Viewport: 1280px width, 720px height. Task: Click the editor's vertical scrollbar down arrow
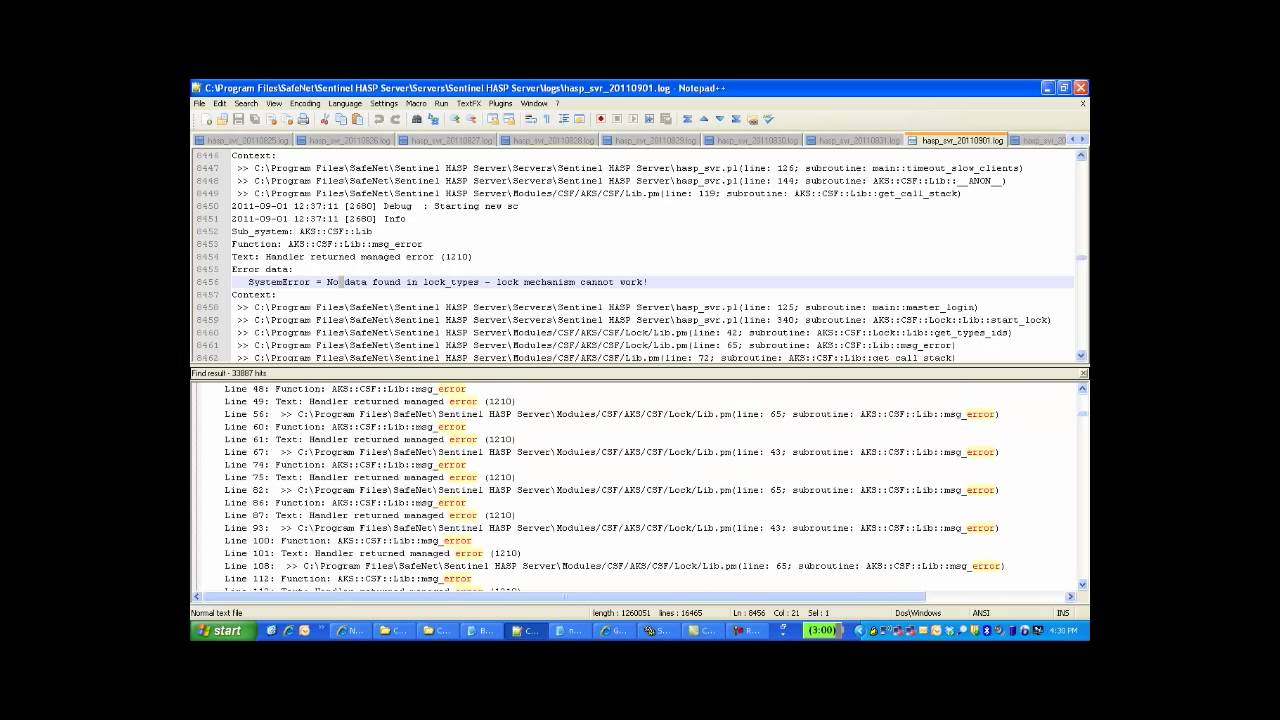1081,356
